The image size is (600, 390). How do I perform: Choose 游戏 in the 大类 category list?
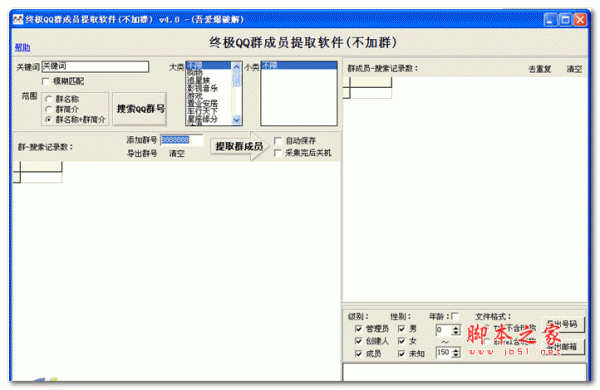point(209,96)
